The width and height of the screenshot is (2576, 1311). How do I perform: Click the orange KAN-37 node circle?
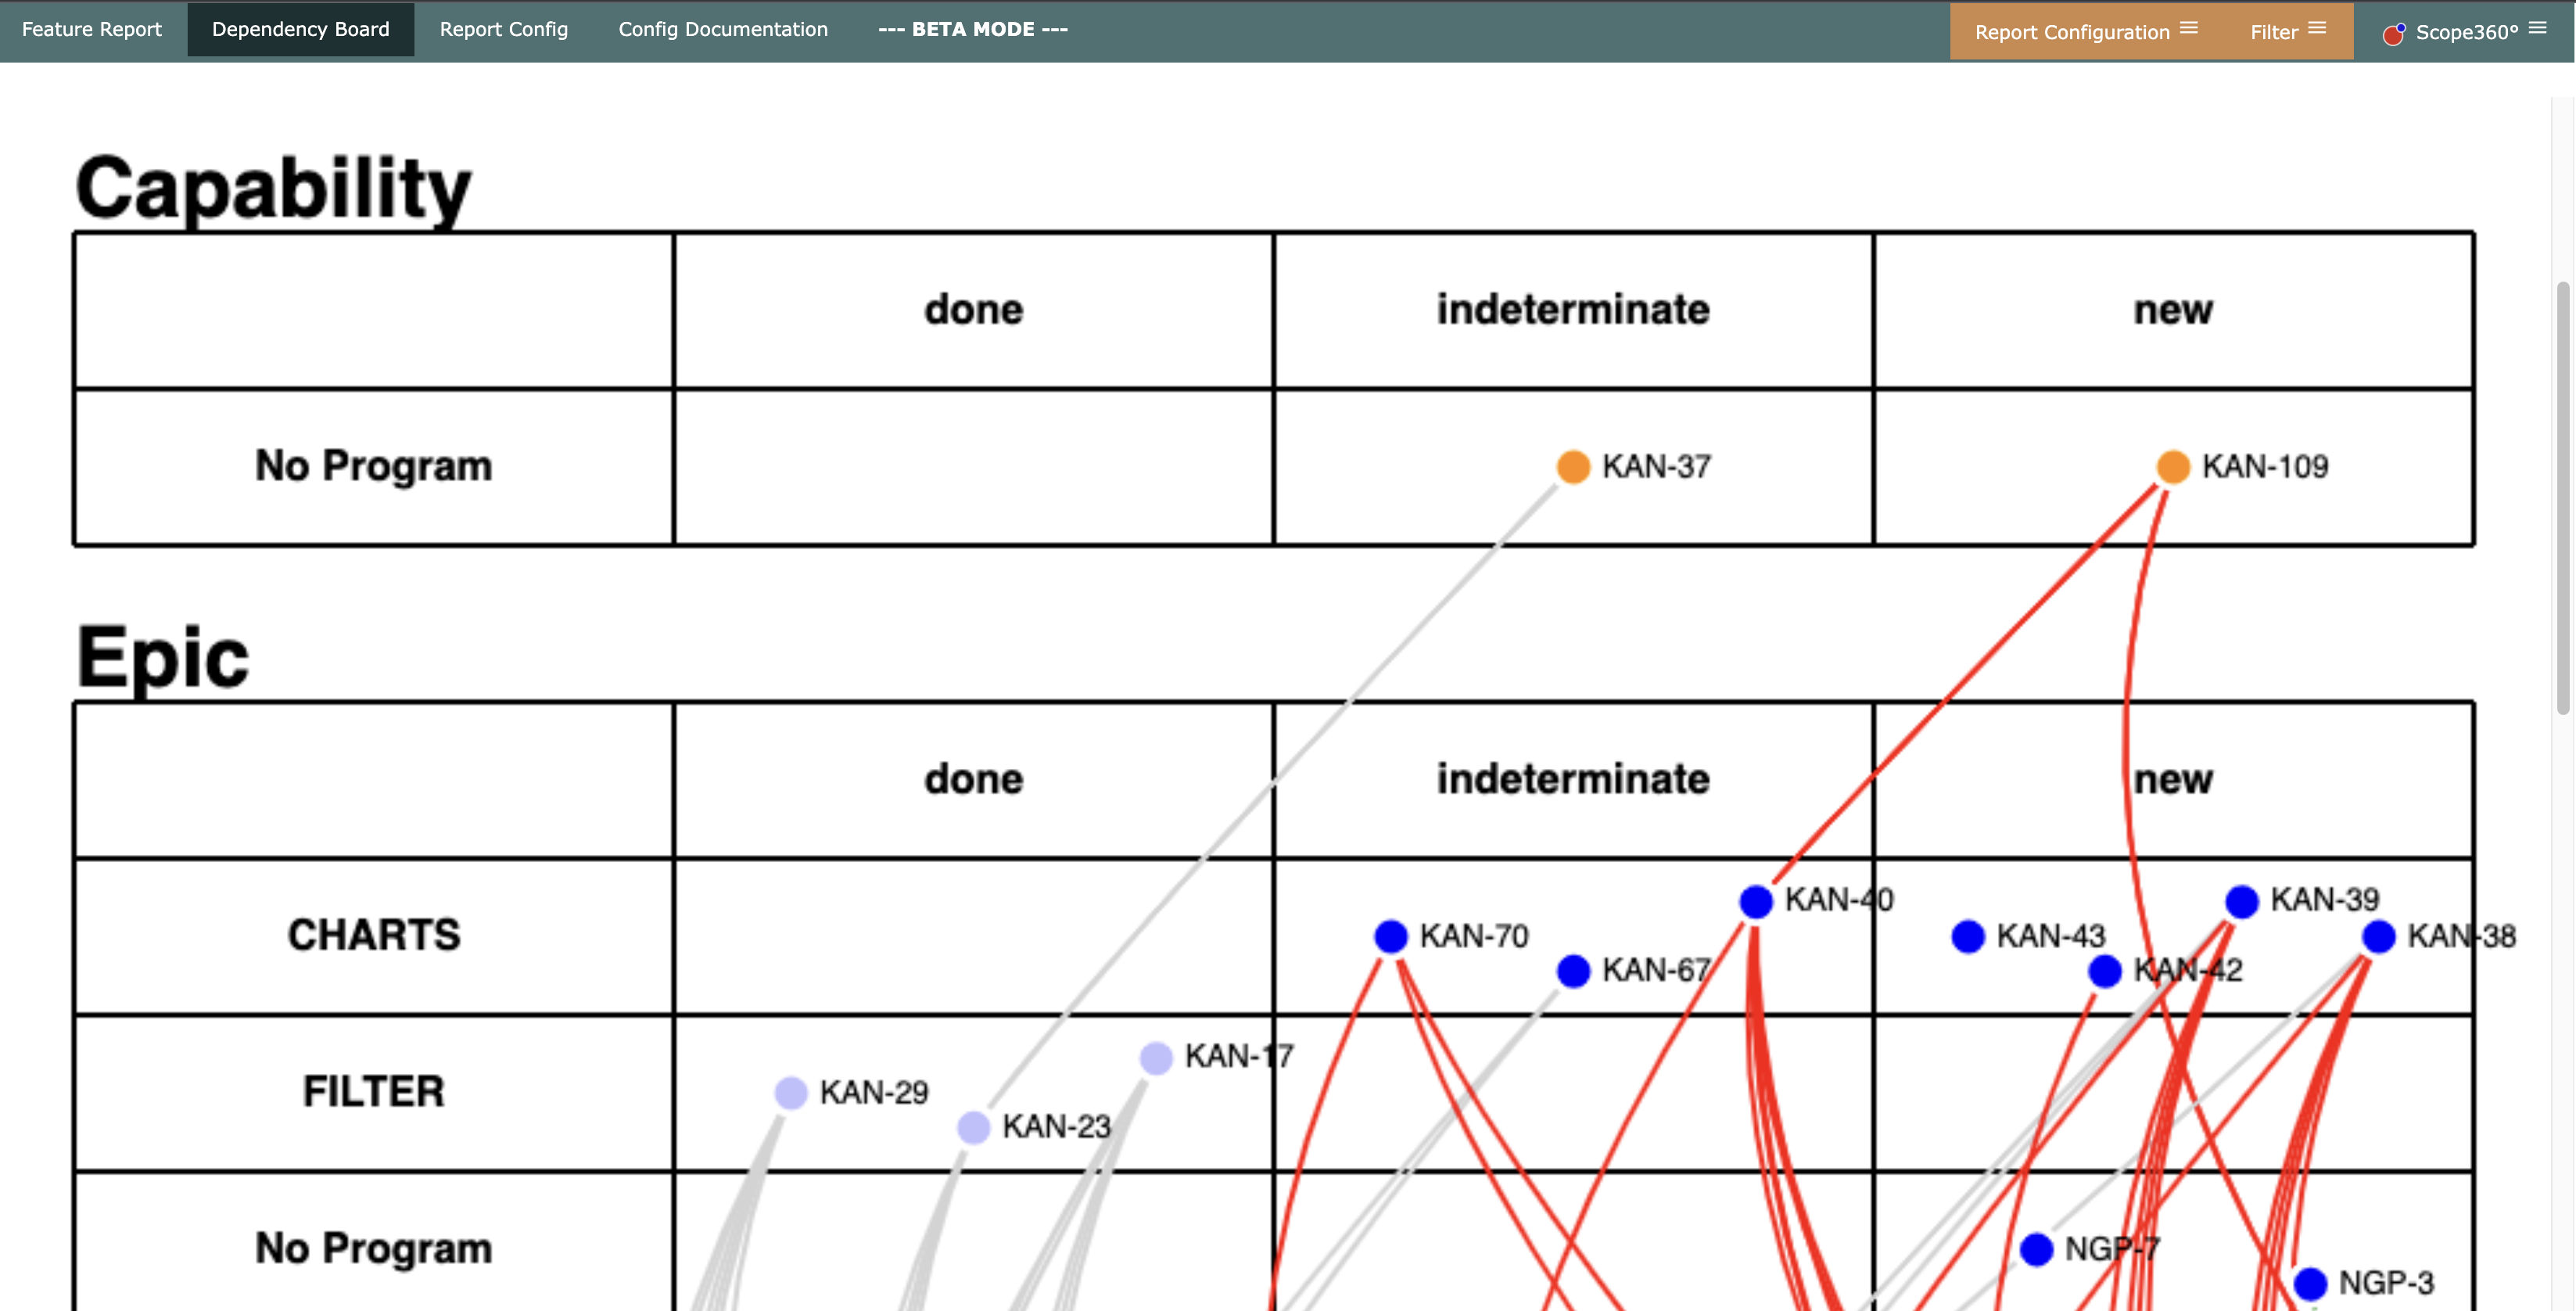point(1573,466)
